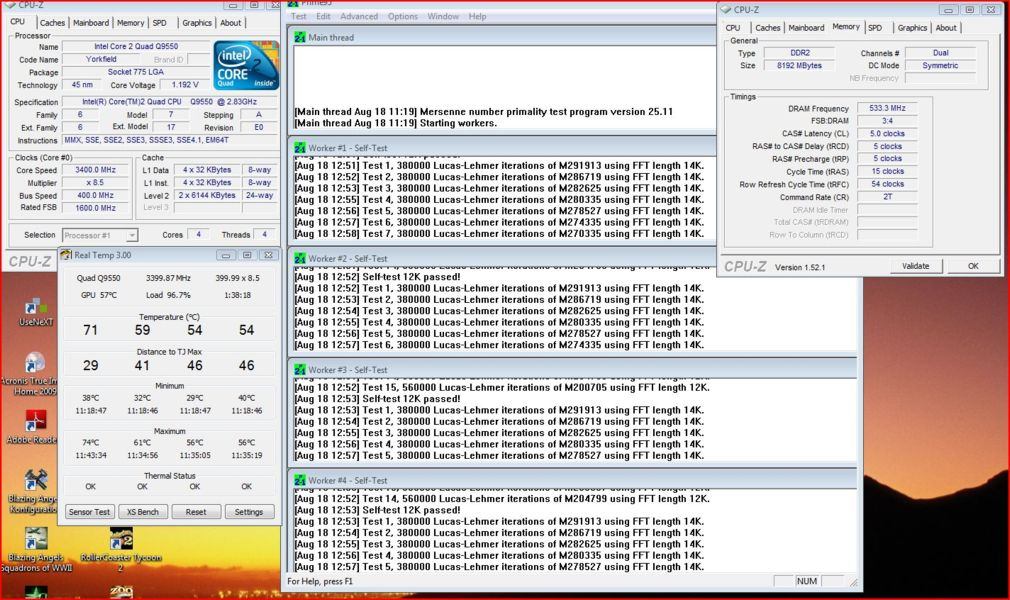The image size is (1010, 600).
Task: Click the Command Rate 2T value
Action: click(x=887, y=197)
